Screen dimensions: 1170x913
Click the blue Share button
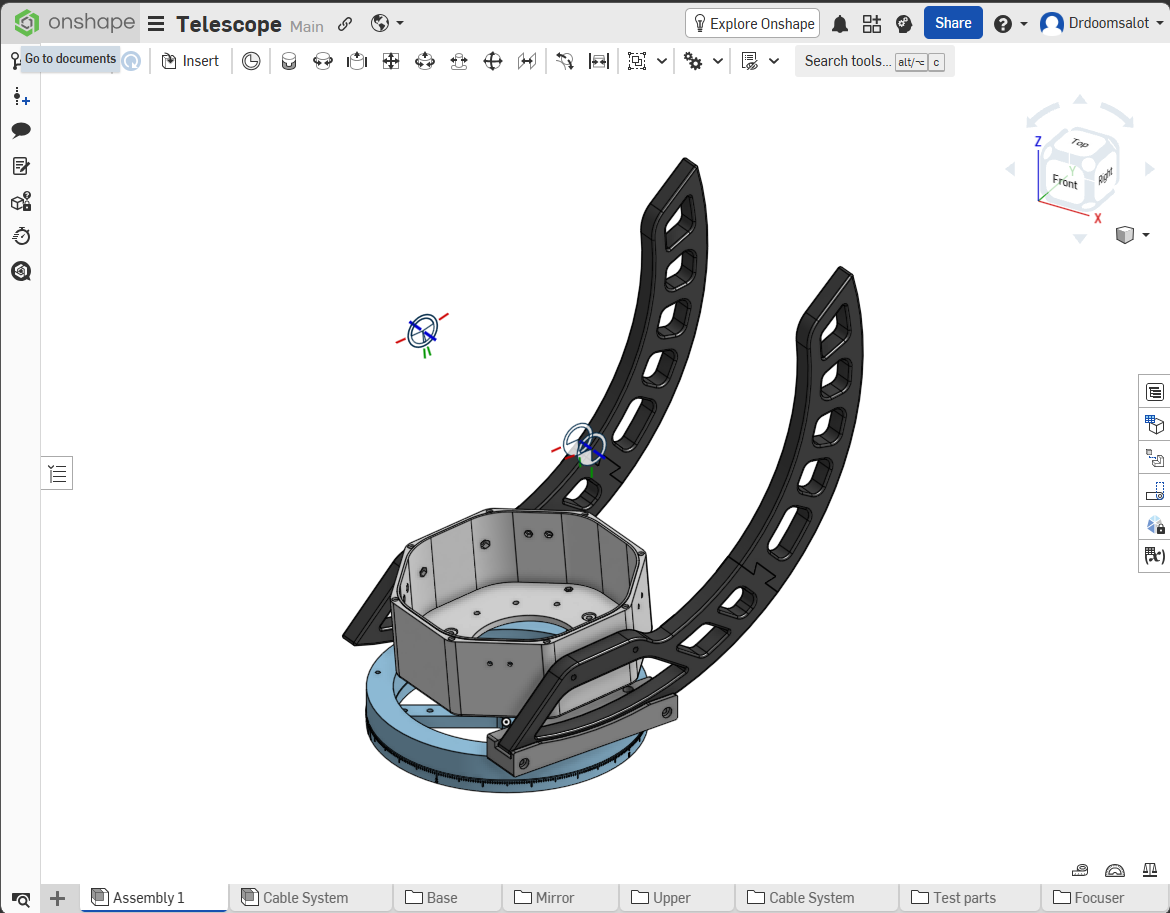point(953,23)
